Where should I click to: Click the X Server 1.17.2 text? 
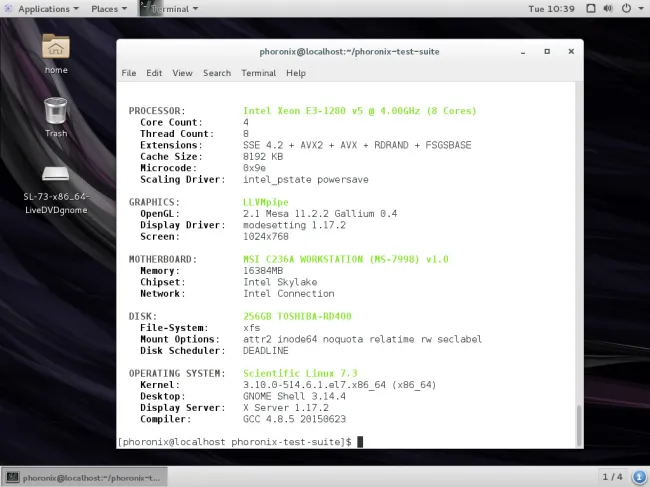click(286, 407)
